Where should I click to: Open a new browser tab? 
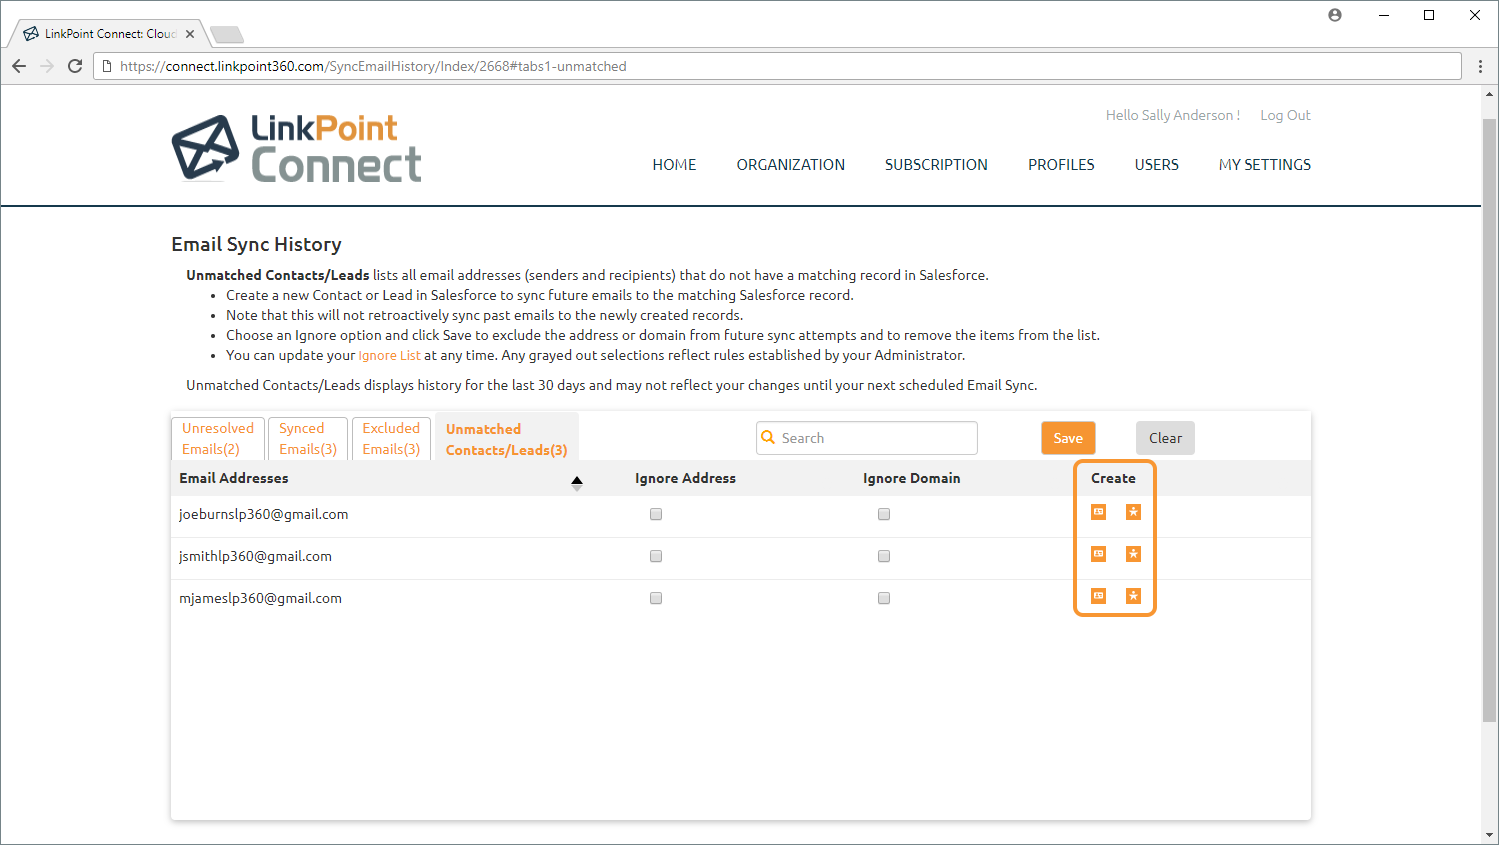click(227, 35)
